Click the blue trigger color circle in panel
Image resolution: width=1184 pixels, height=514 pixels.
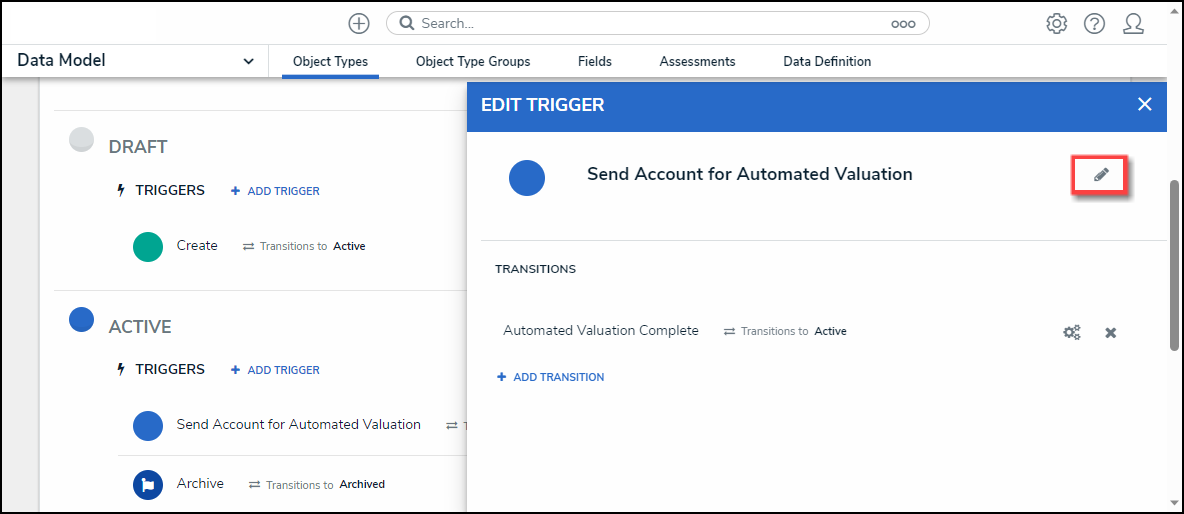point(527,178)
